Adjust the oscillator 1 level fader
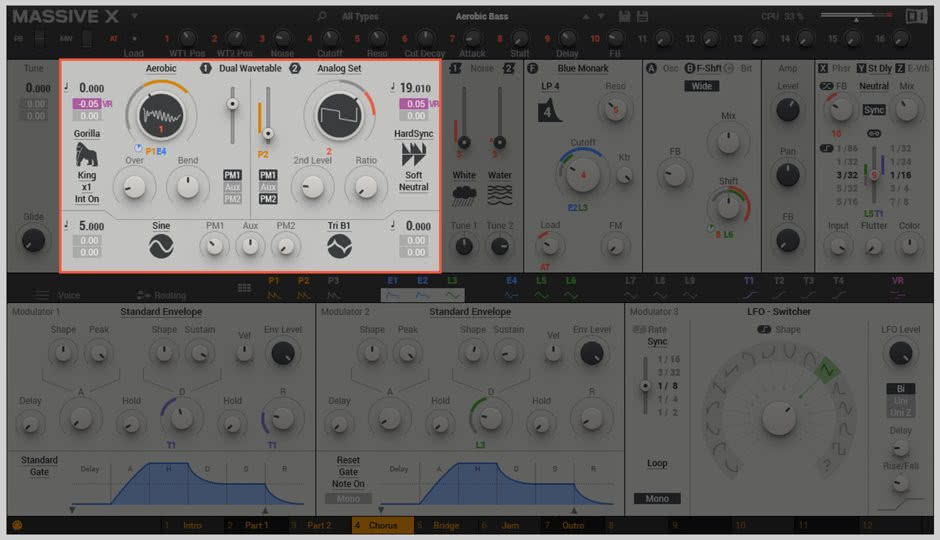The image size is (940, 540). coord(232,104)
